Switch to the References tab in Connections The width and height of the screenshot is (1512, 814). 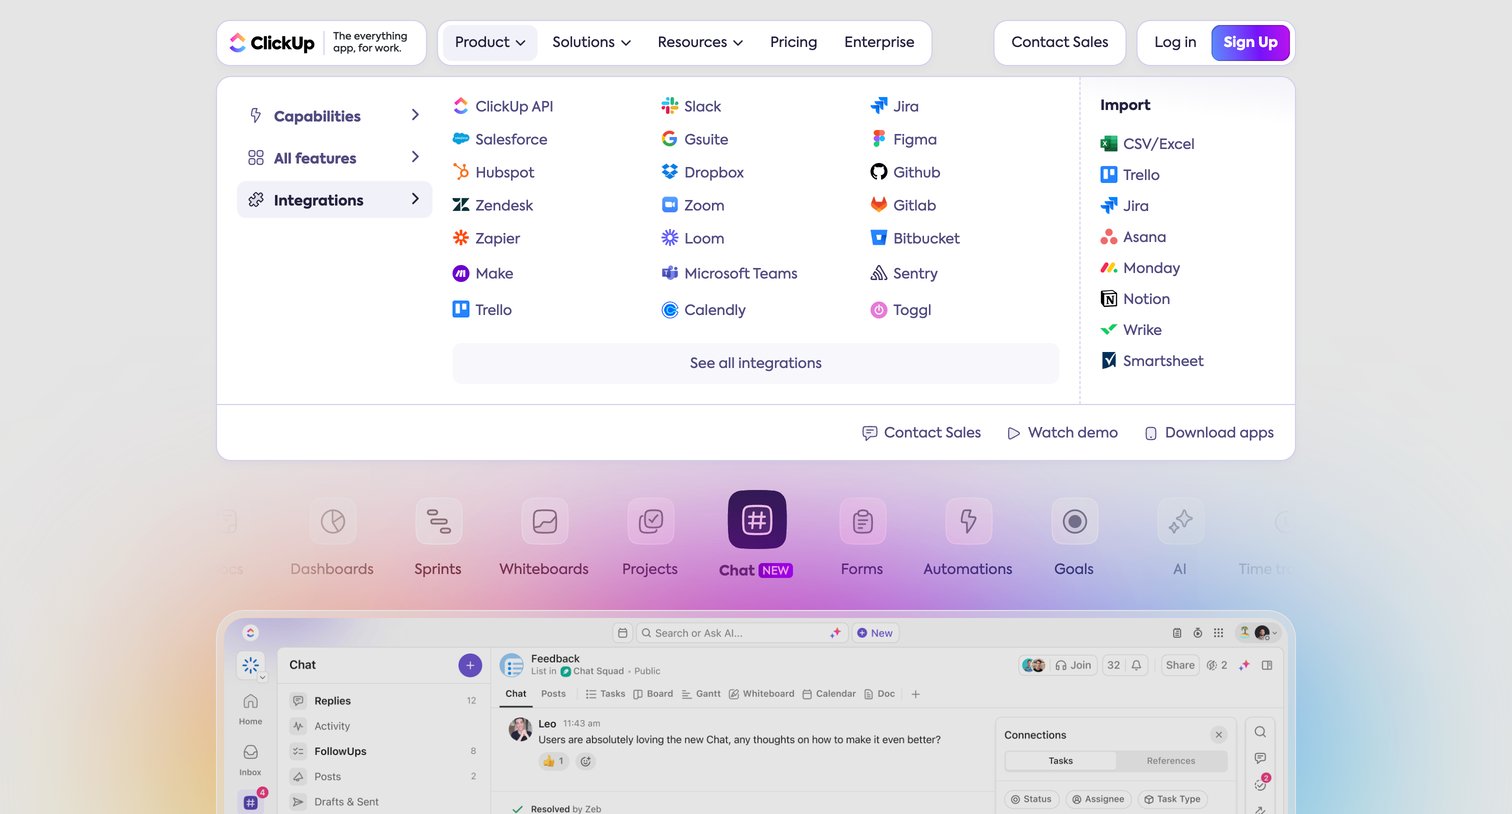(1171, 761)
